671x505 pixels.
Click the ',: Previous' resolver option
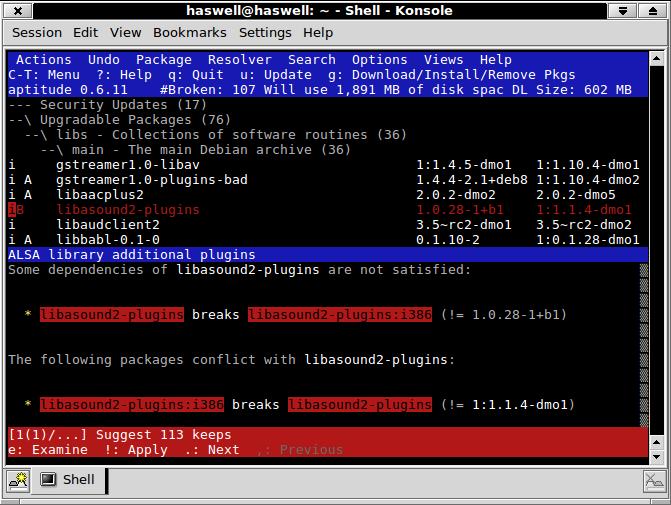(x=300, y=450)
